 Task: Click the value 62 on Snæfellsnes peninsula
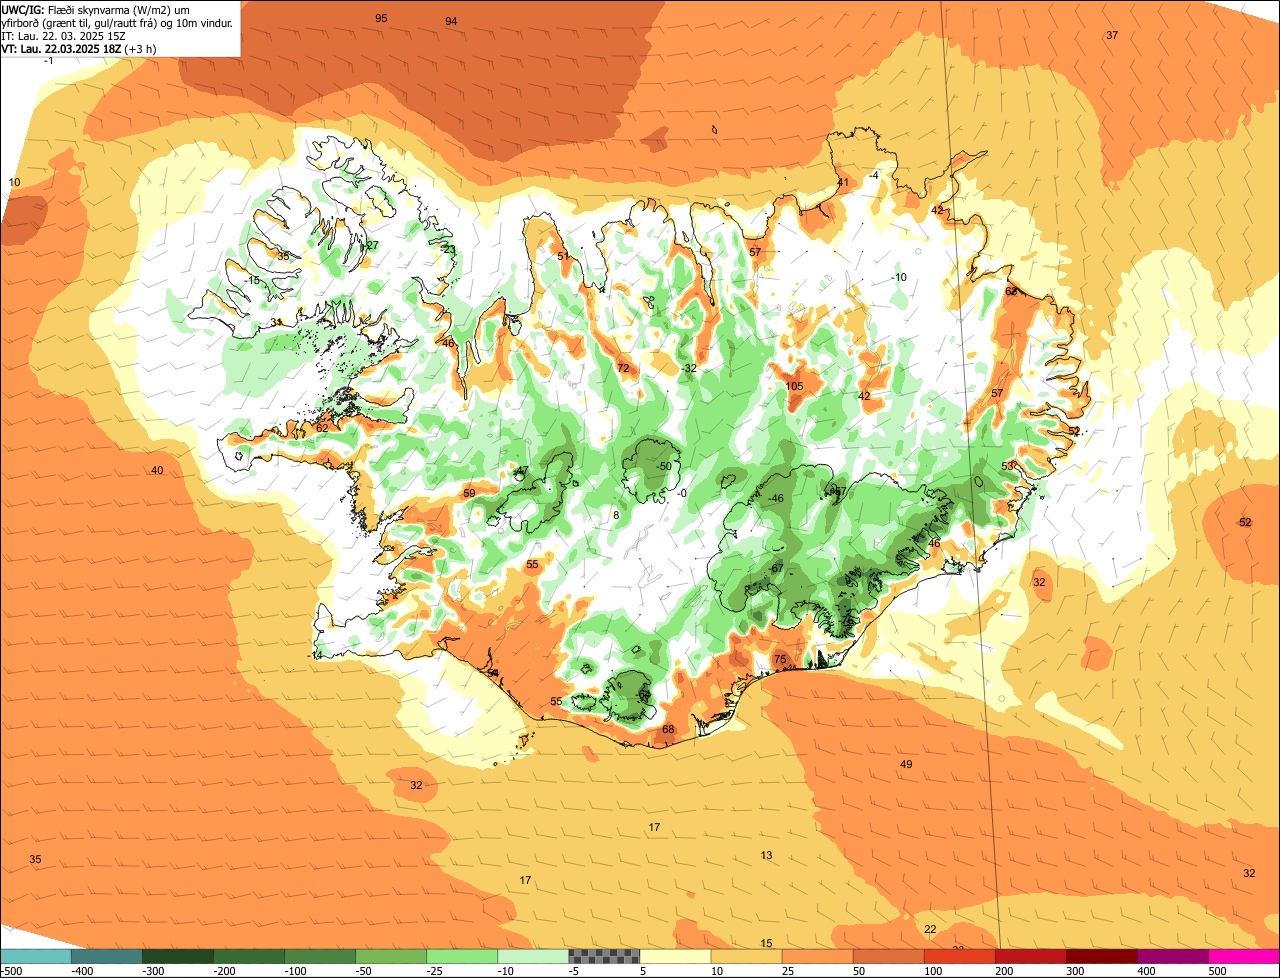pyautogui.click(x=322, y=427)
